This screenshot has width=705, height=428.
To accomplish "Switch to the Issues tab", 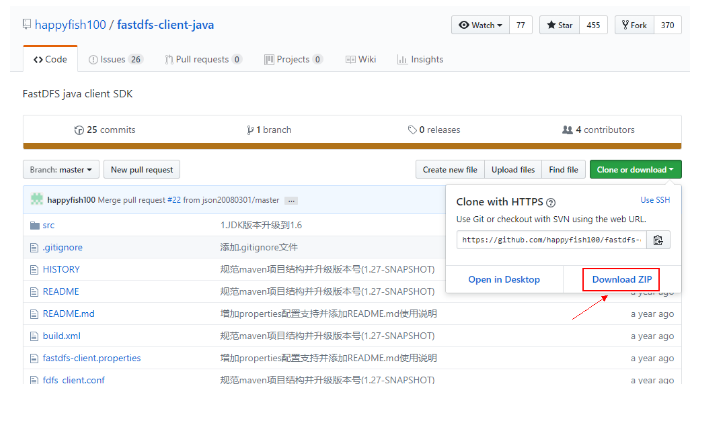I will [116, 59].
